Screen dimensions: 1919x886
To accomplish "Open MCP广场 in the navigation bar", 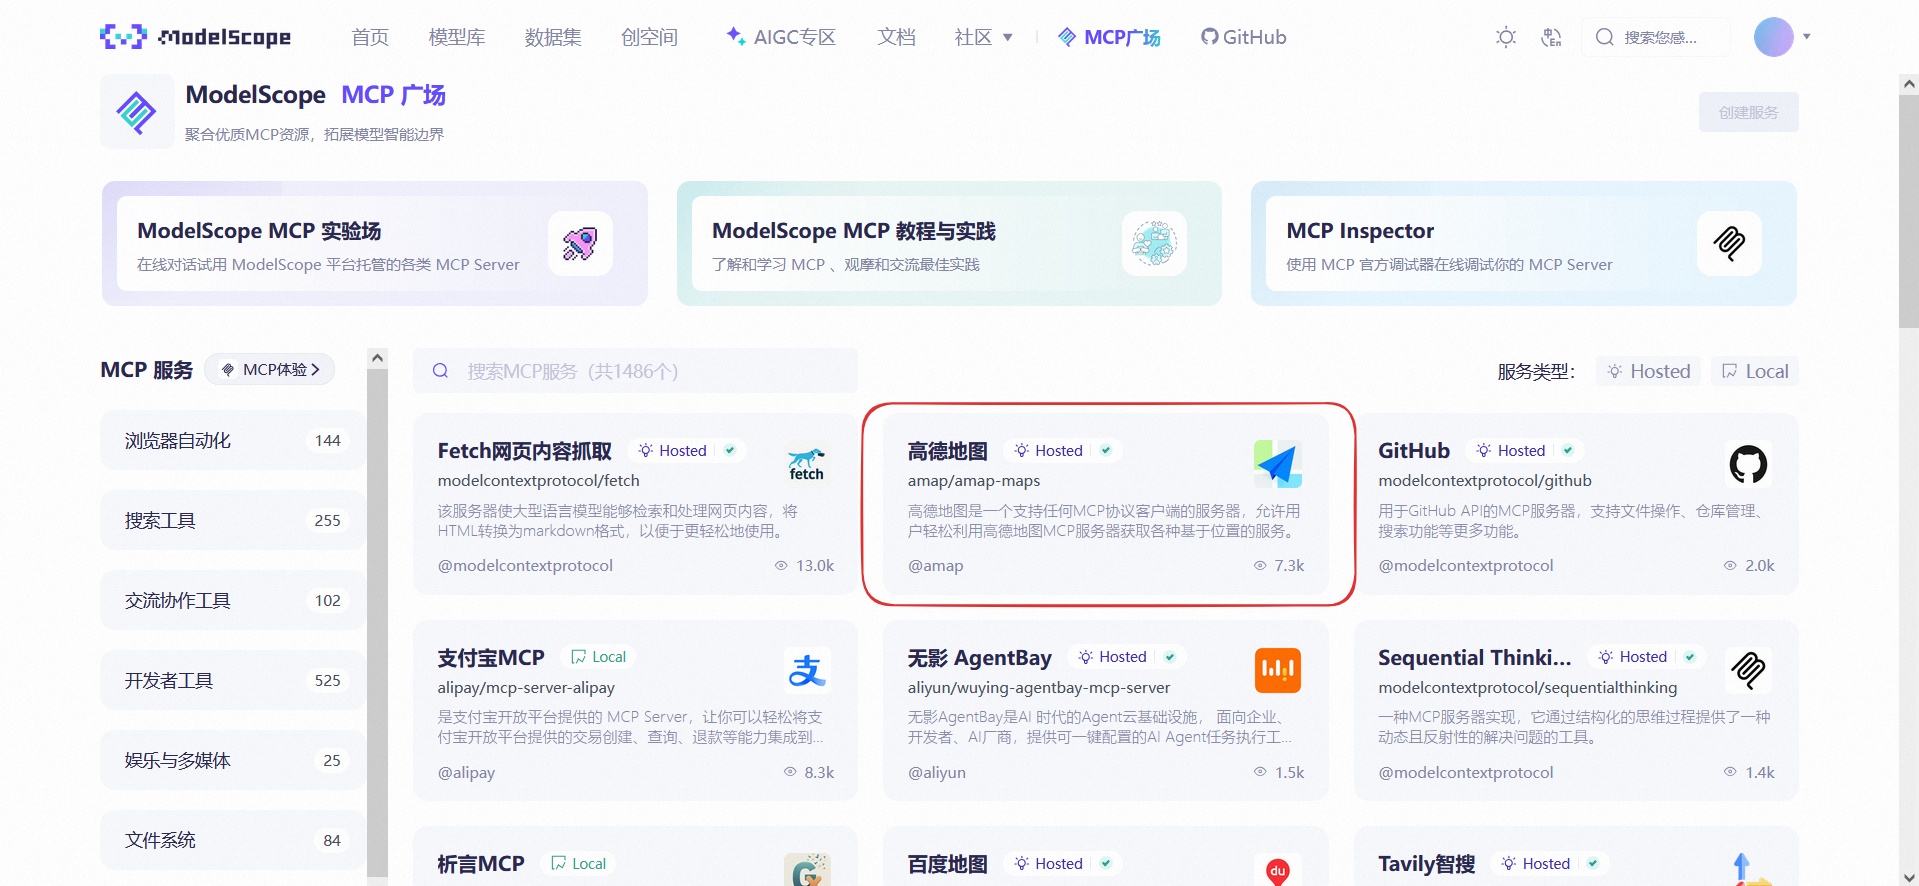I will [x=1109, y=37].
